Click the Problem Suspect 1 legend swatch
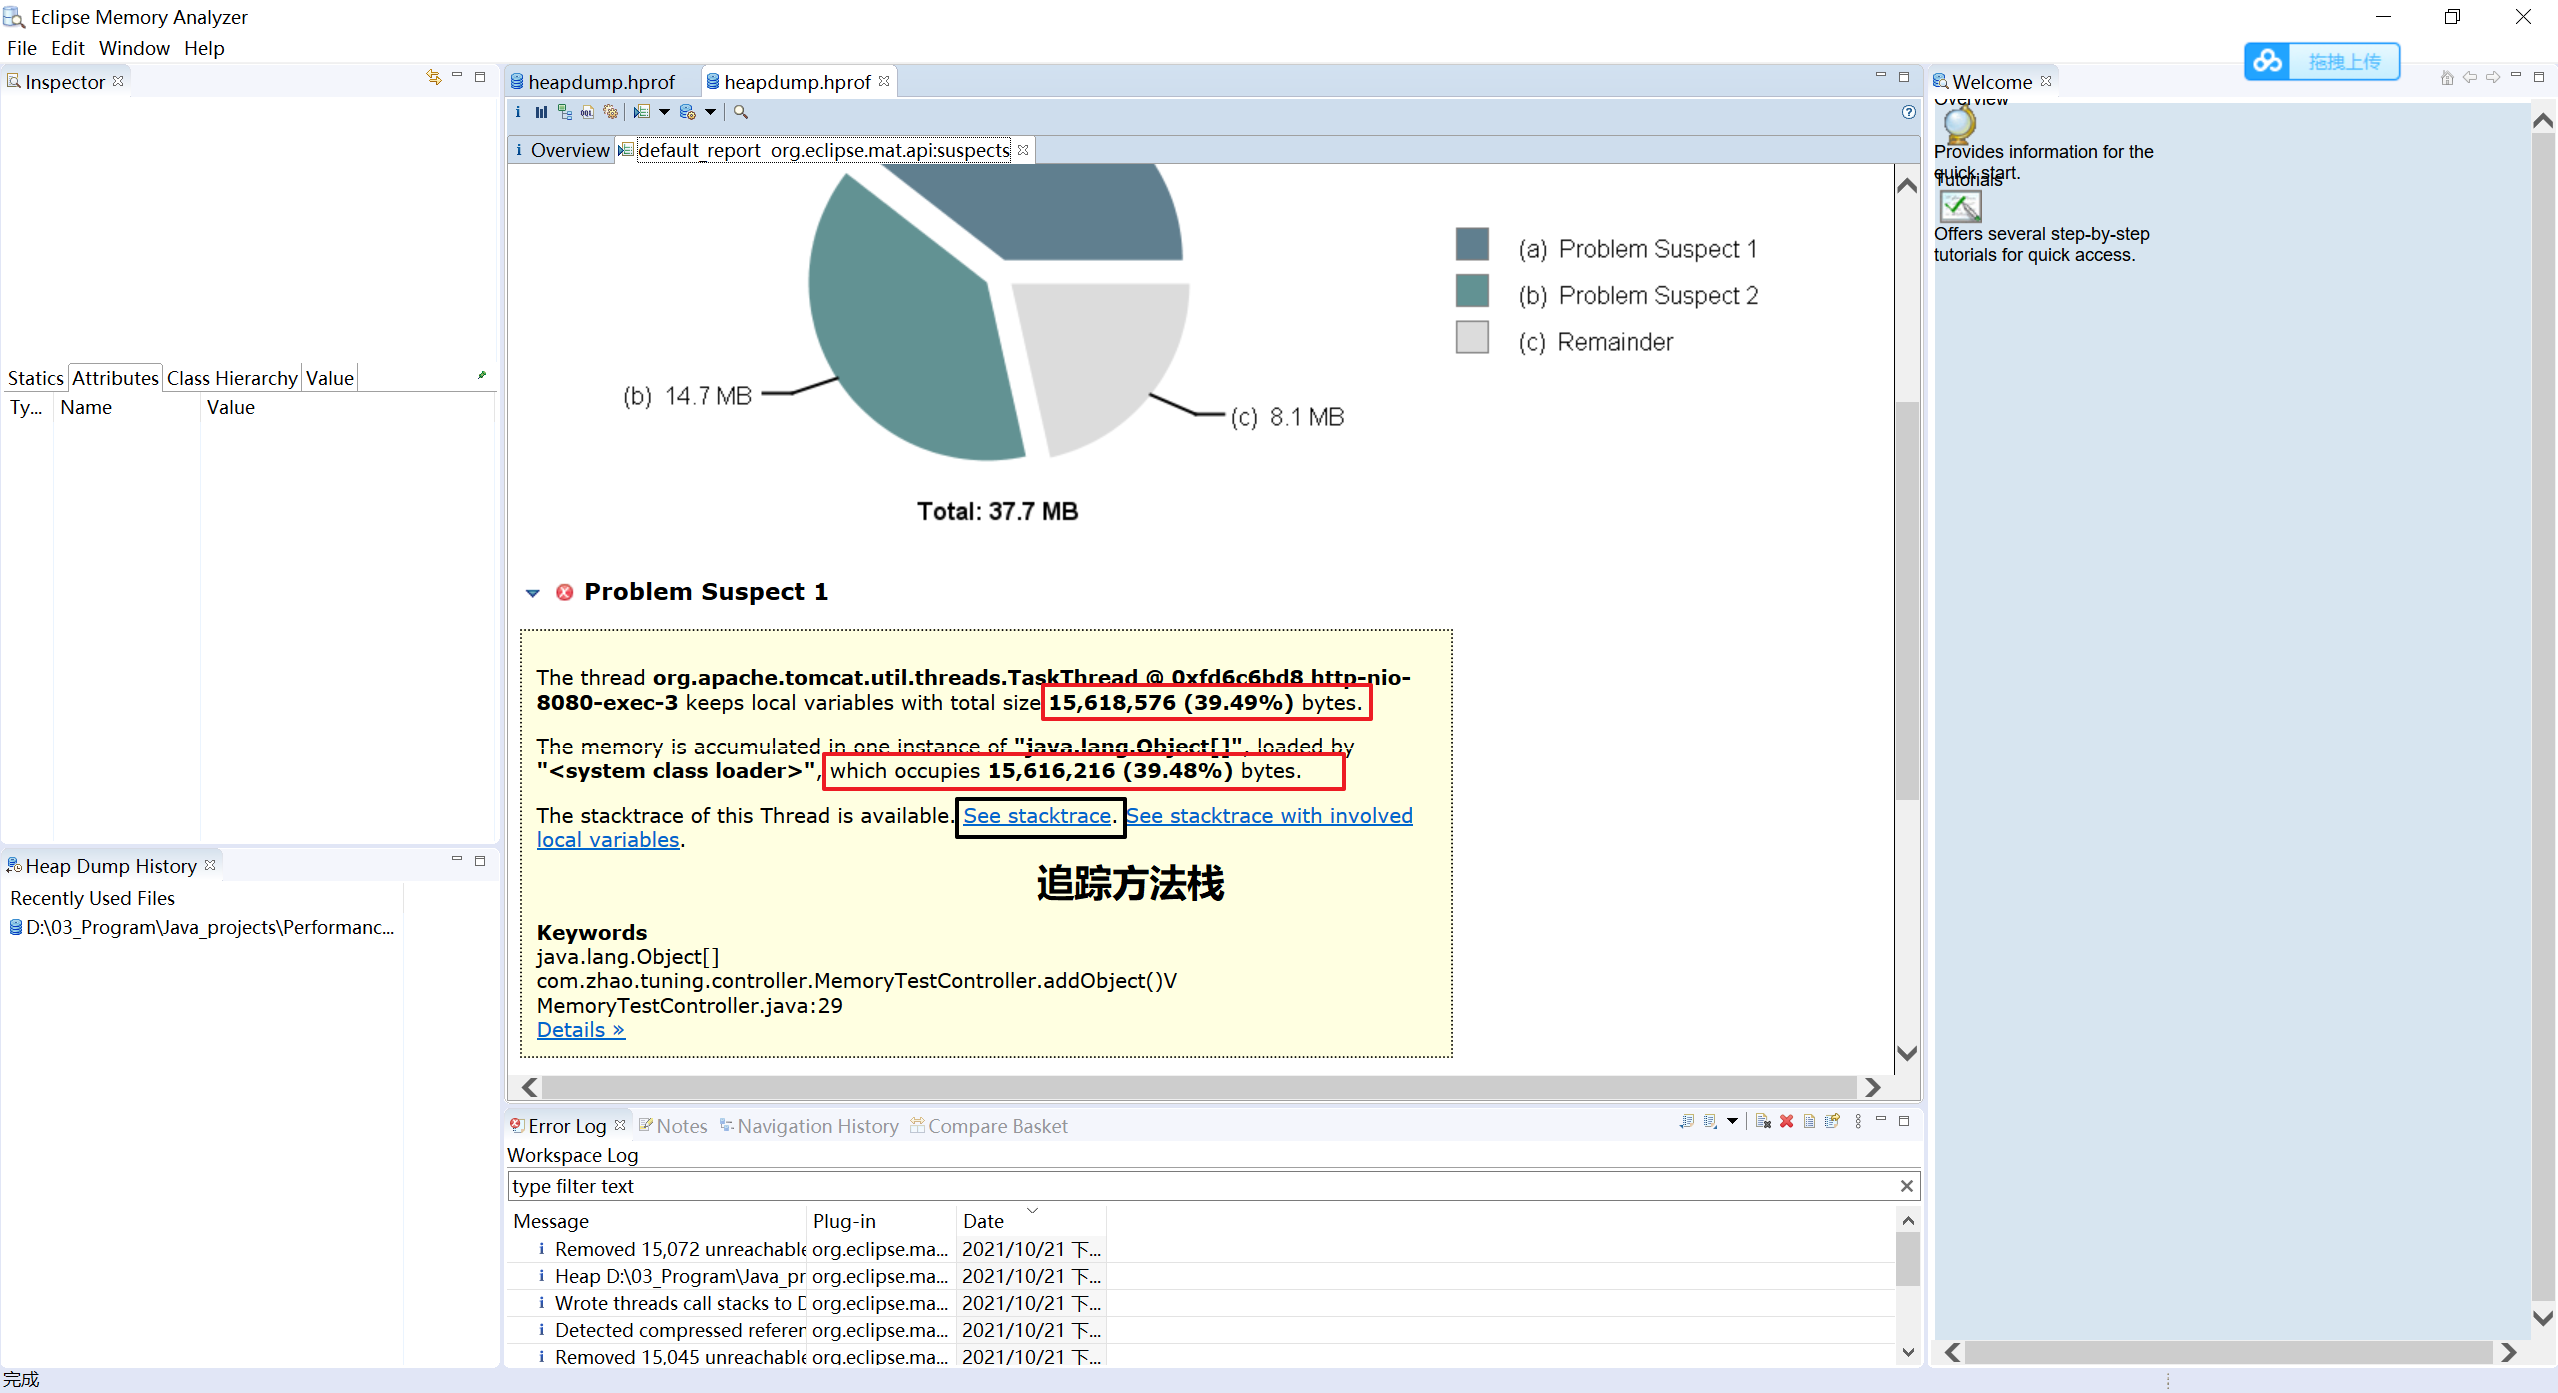The image size is (2558, 1393). pyautogui.click(x=1472, y=243)
